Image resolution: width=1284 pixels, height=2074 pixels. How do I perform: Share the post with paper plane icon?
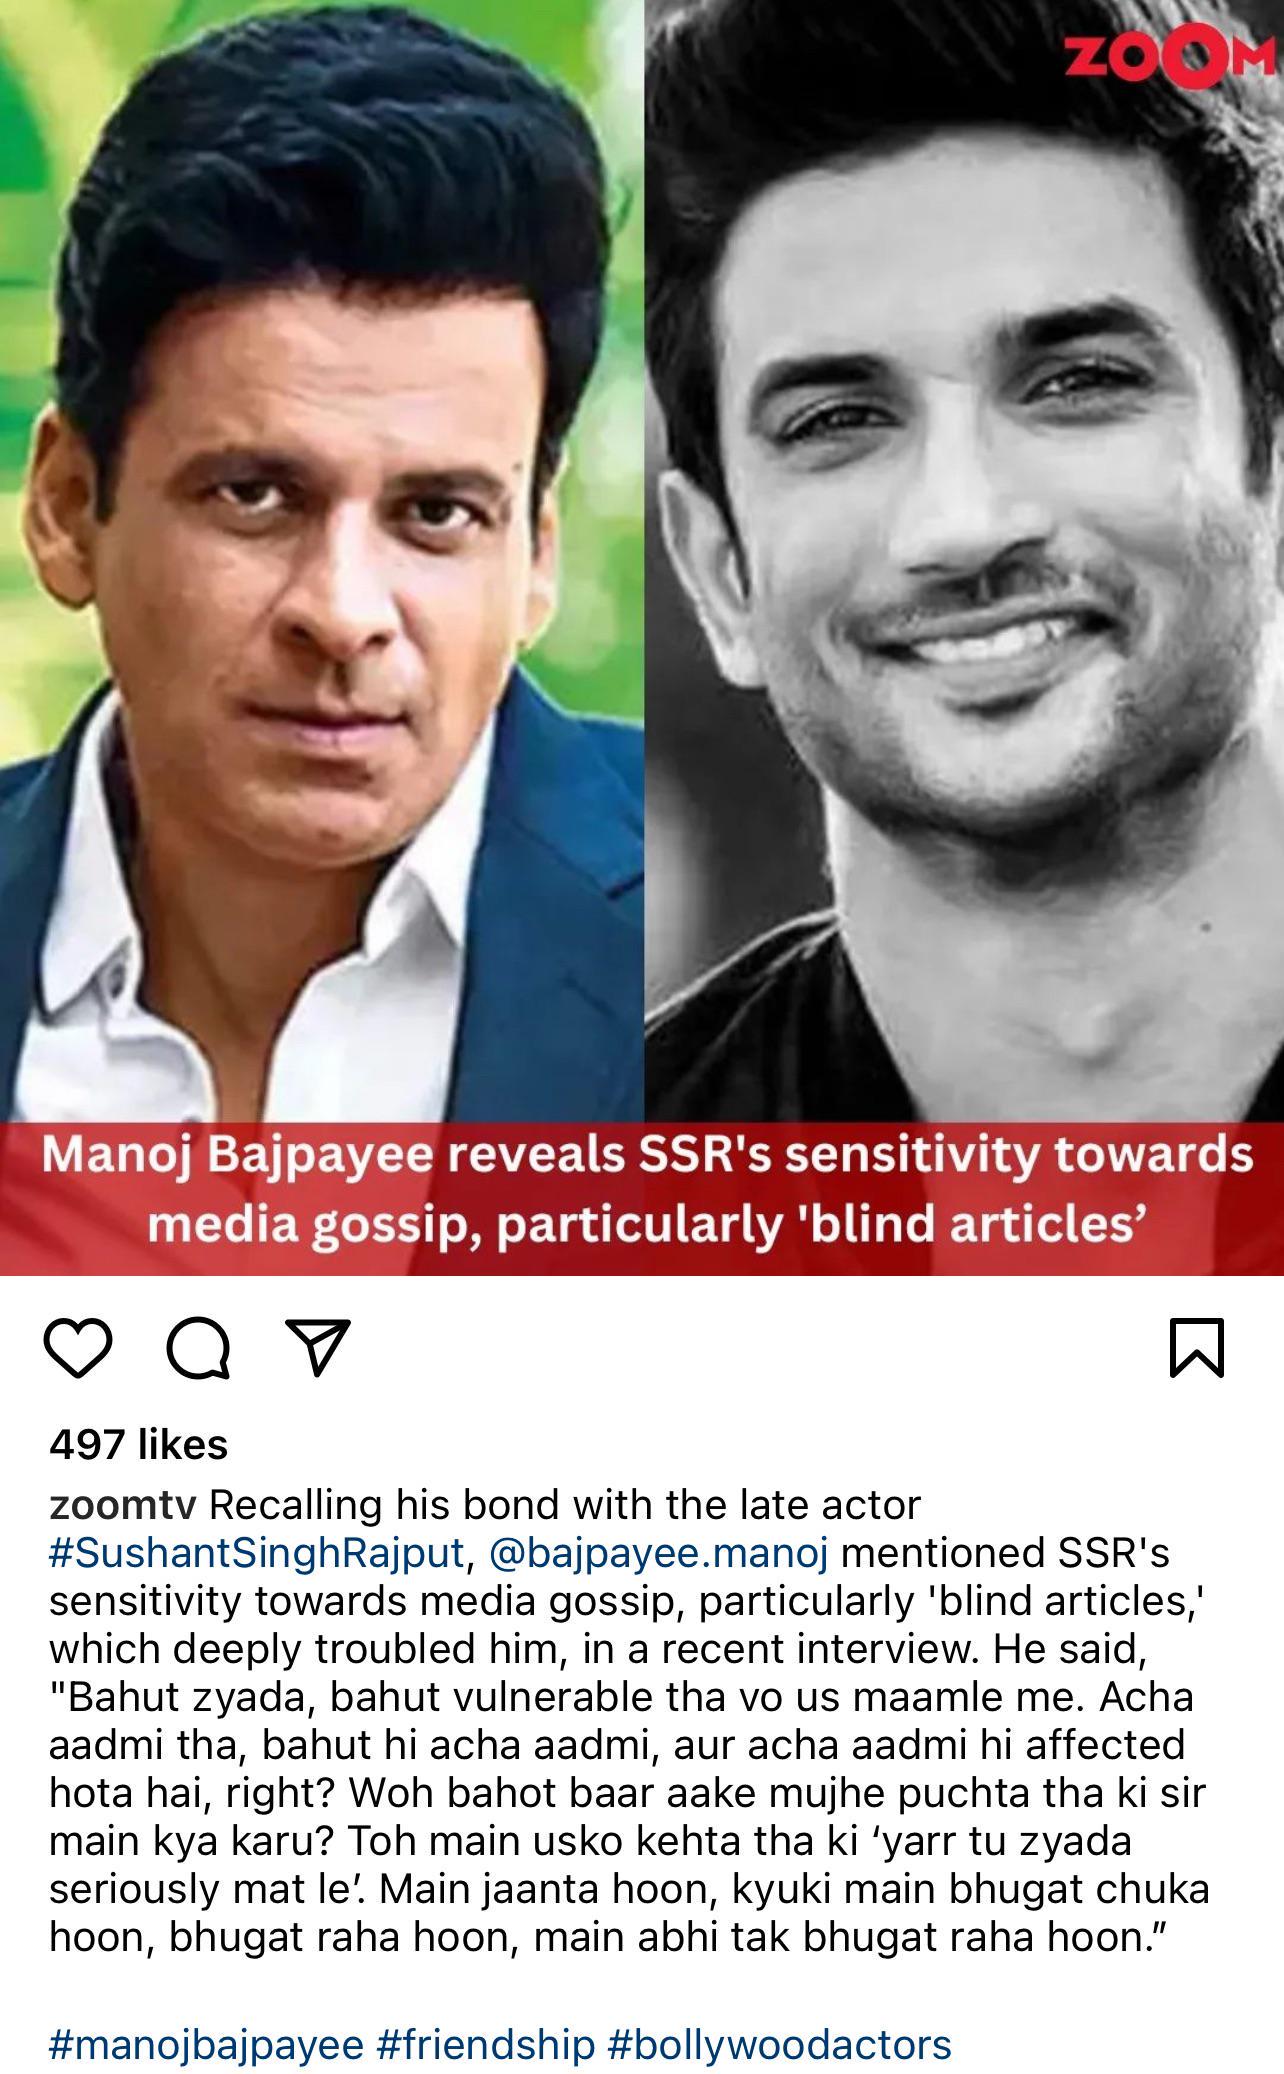318,1347
